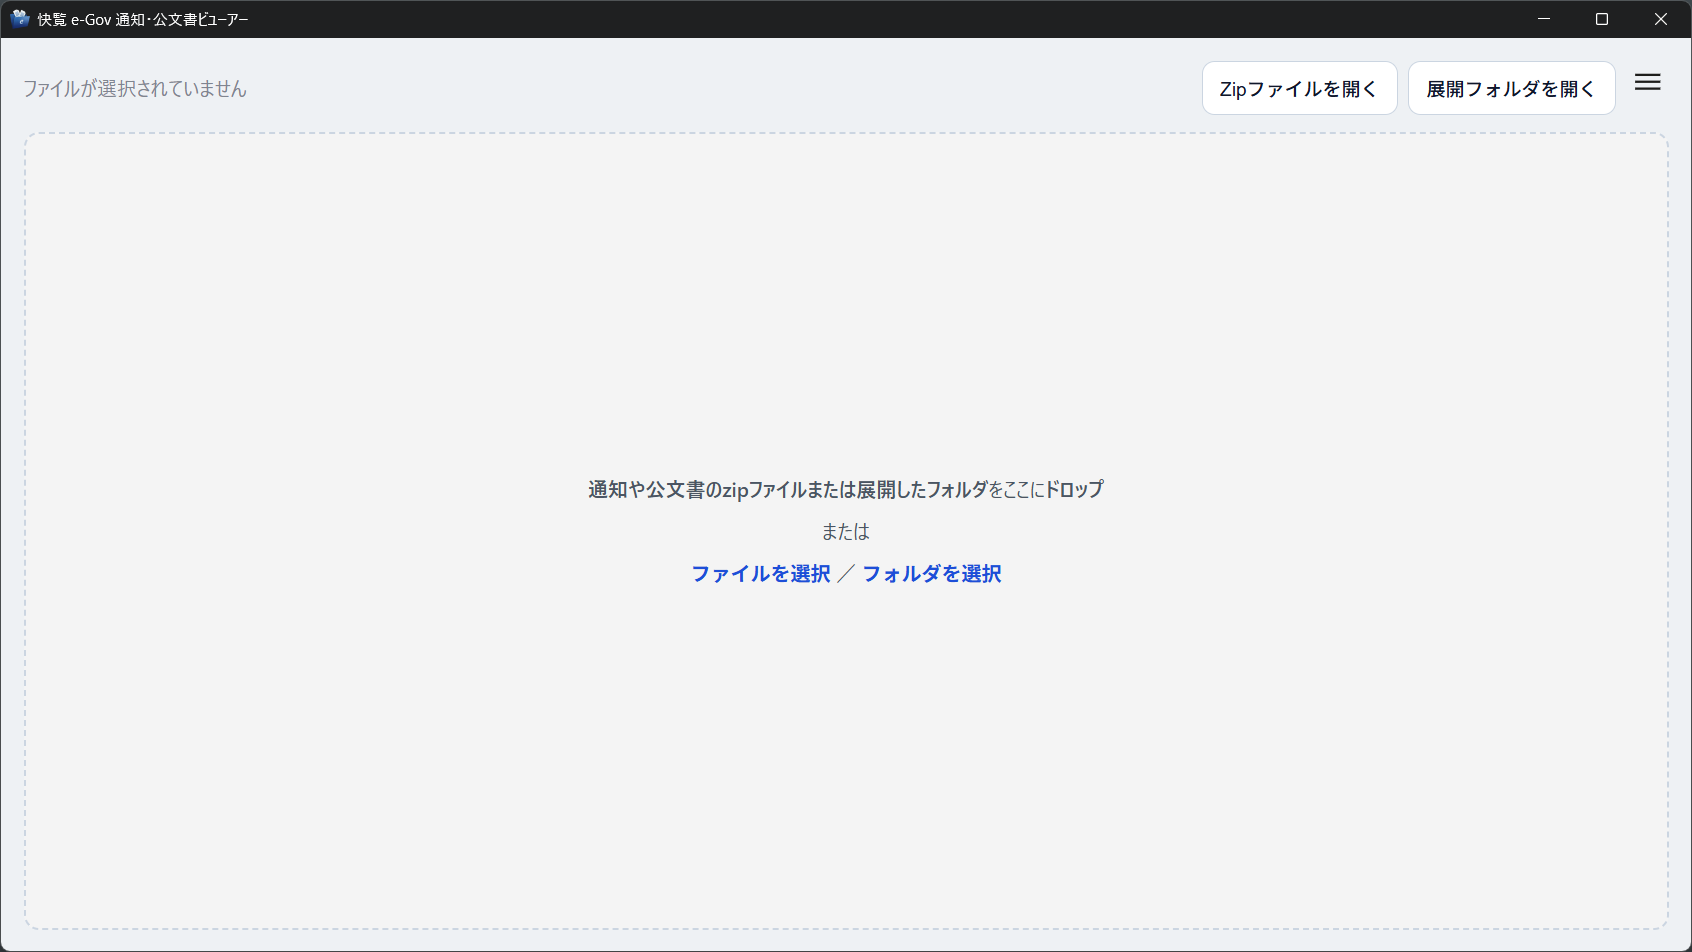Click the 展開フォルダを開く button
Image resolution: width=1692 pixels, height=952 pixels.
point(1510,89)
